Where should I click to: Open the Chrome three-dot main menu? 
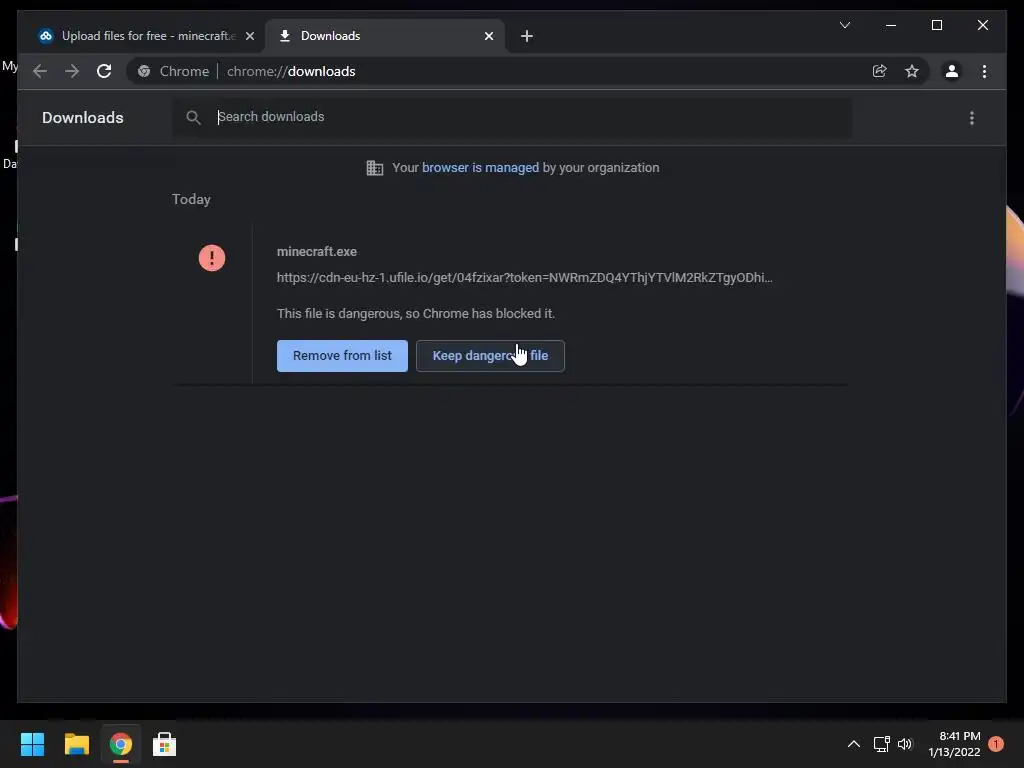tap(984, 71)
